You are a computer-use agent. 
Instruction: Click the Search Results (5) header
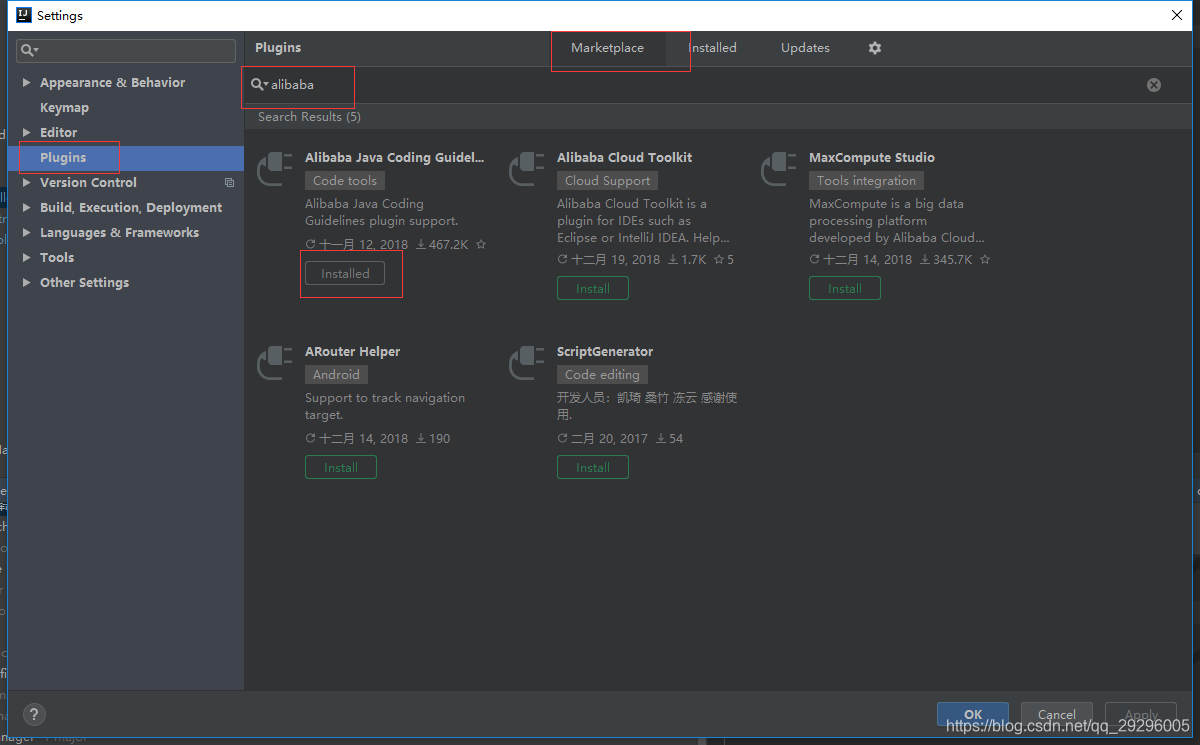[309, 117]
